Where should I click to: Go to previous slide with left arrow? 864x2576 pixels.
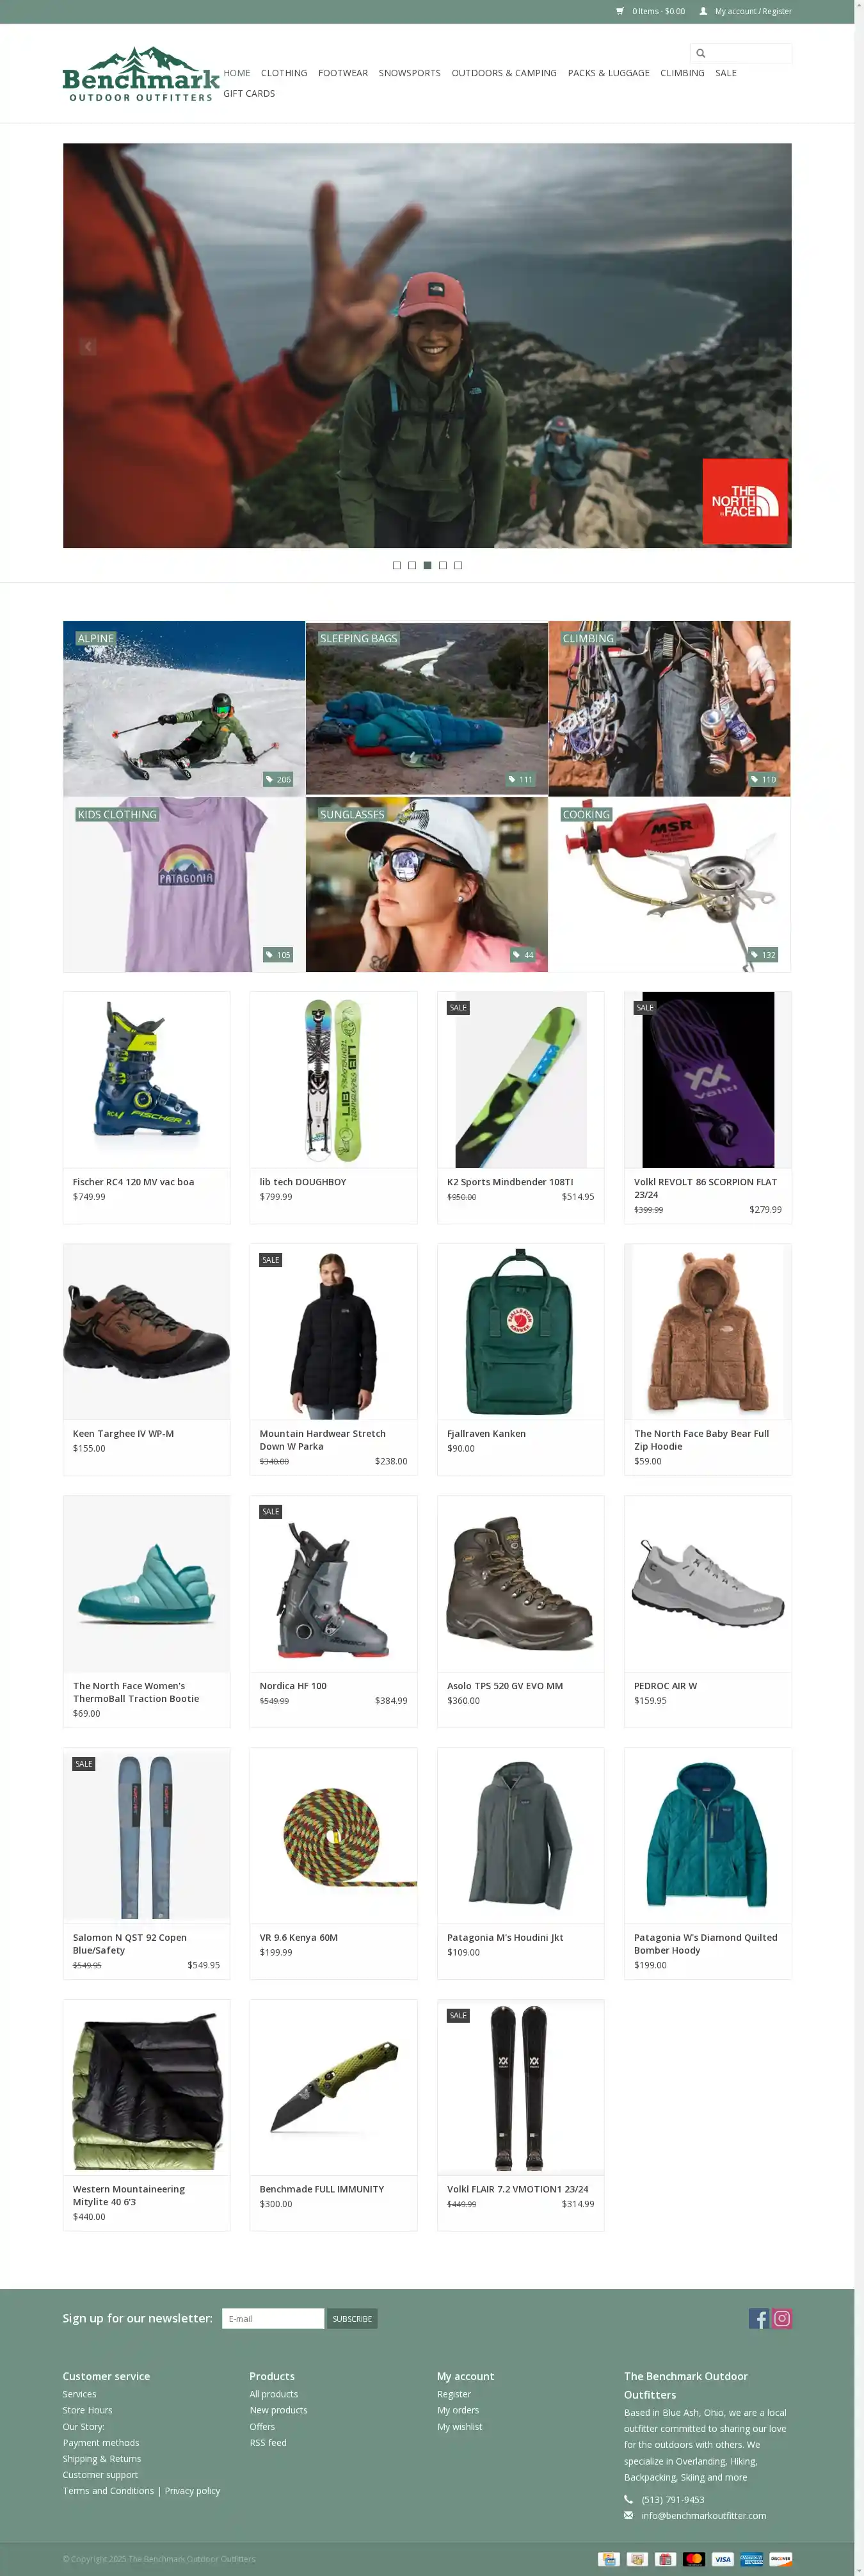pyautogui.click(x=88, y=346)
